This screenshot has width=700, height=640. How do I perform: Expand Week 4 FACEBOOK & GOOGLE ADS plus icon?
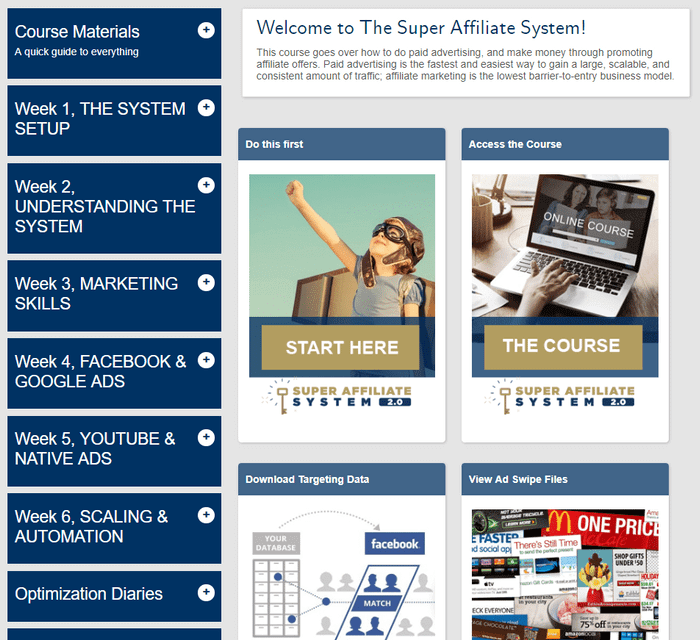click(x=206, y=360)
